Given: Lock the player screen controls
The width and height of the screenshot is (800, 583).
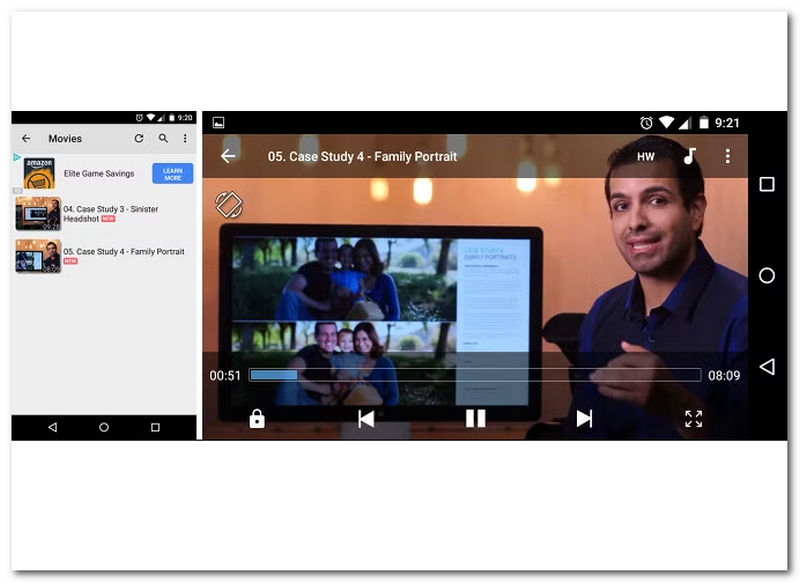Looking at the screenshot, I should pyautogui.click(x=257, y=419).
